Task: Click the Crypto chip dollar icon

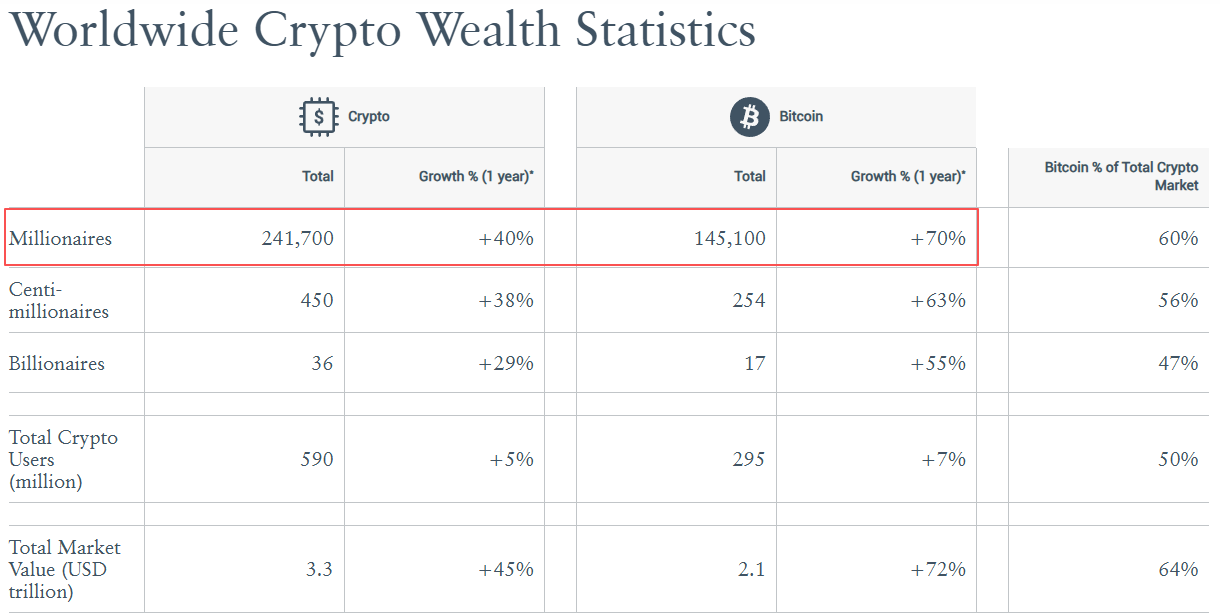Action: pyautogui.click(x=319, y=117)
